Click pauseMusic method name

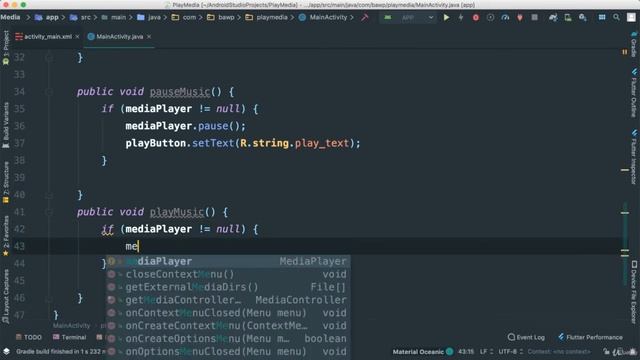180,92
